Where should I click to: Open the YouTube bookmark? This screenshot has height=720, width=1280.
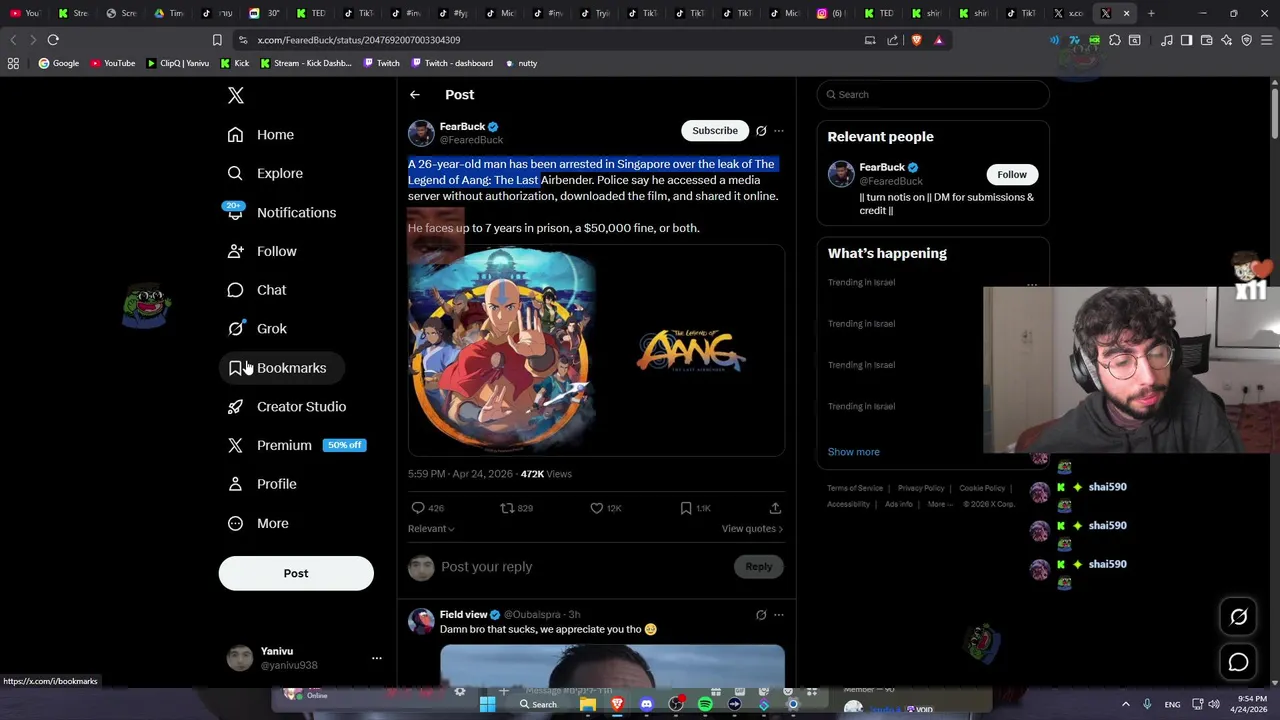[x=112, y=63]
